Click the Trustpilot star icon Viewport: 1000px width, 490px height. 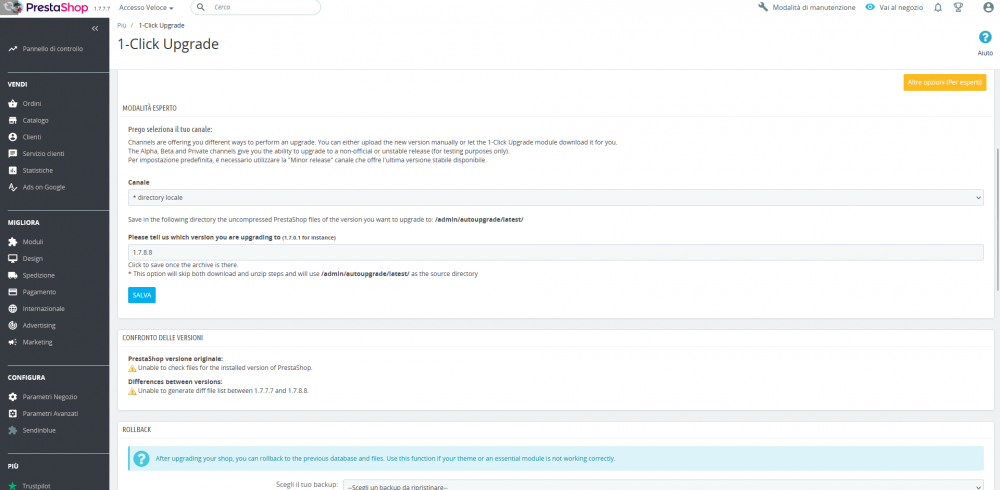tap(12, 486)
